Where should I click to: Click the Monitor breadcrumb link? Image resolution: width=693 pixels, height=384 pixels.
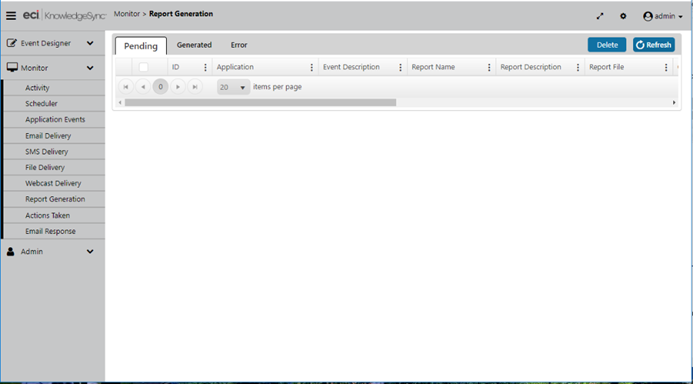tap(127, 14)
